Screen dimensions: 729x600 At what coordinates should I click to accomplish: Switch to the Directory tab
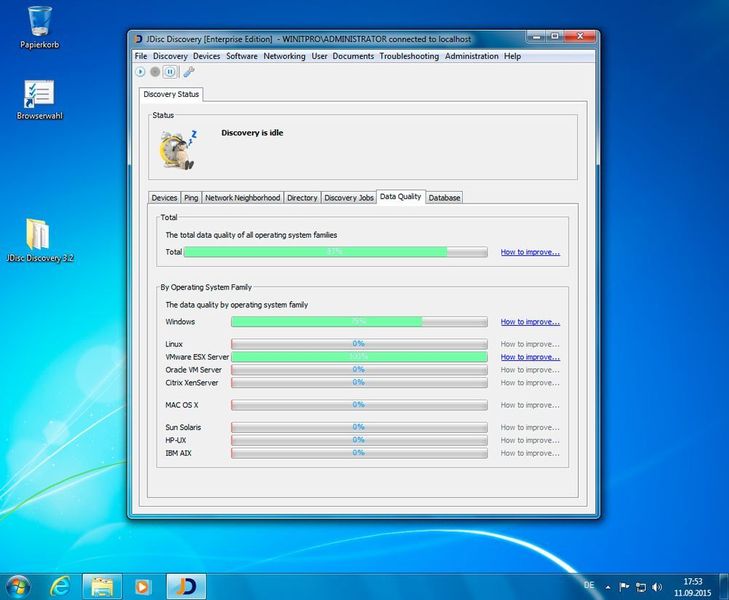coord(302,198)
